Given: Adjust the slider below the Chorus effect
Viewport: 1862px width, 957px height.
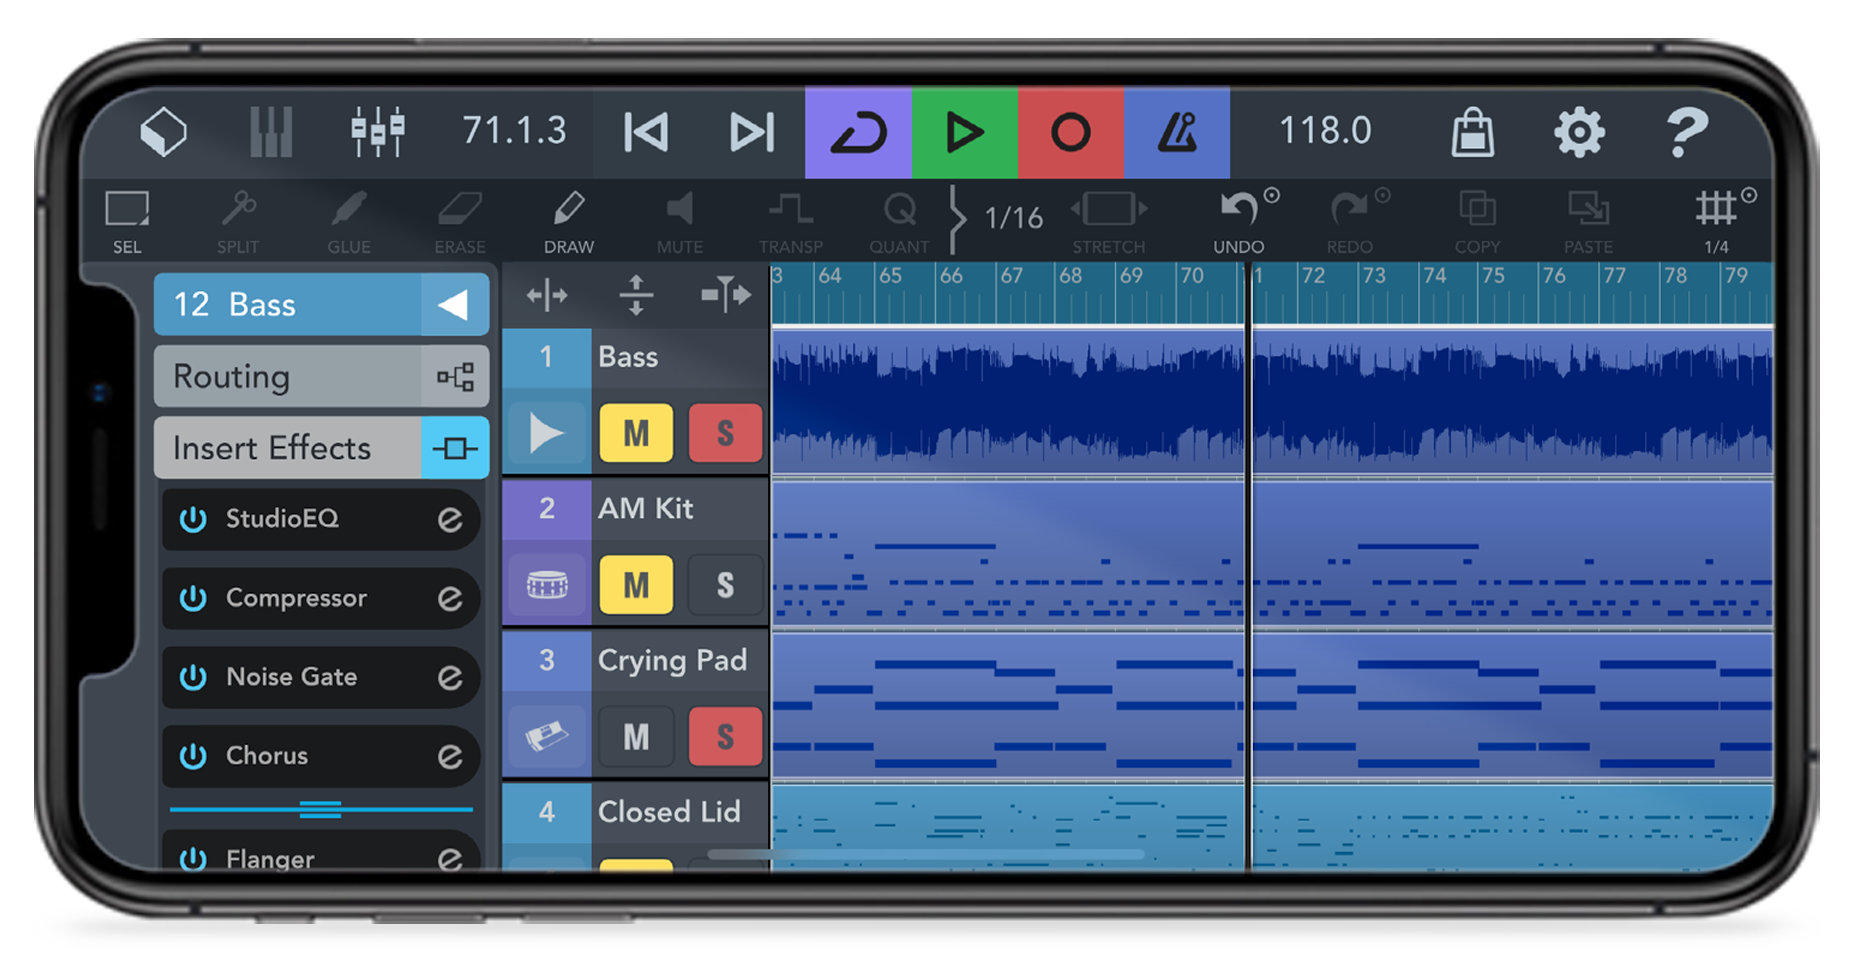Looking at the screenshot, I should tap(320, 810).
